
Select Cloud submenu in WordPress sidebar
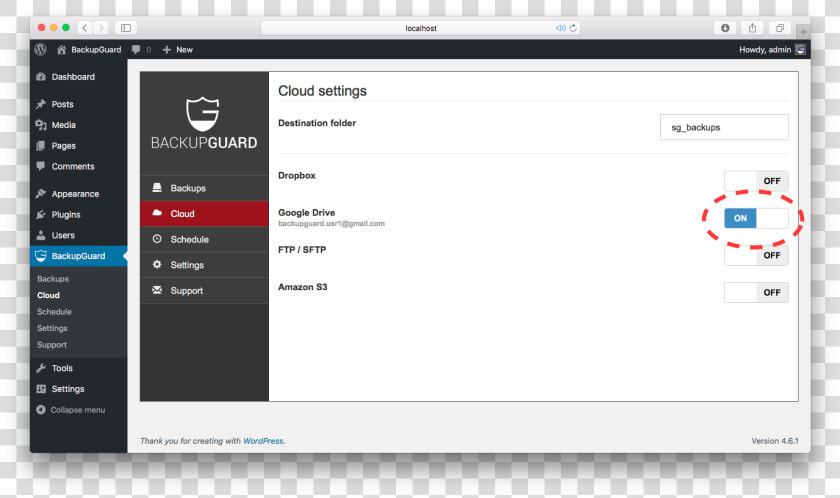tap(48, 295)
